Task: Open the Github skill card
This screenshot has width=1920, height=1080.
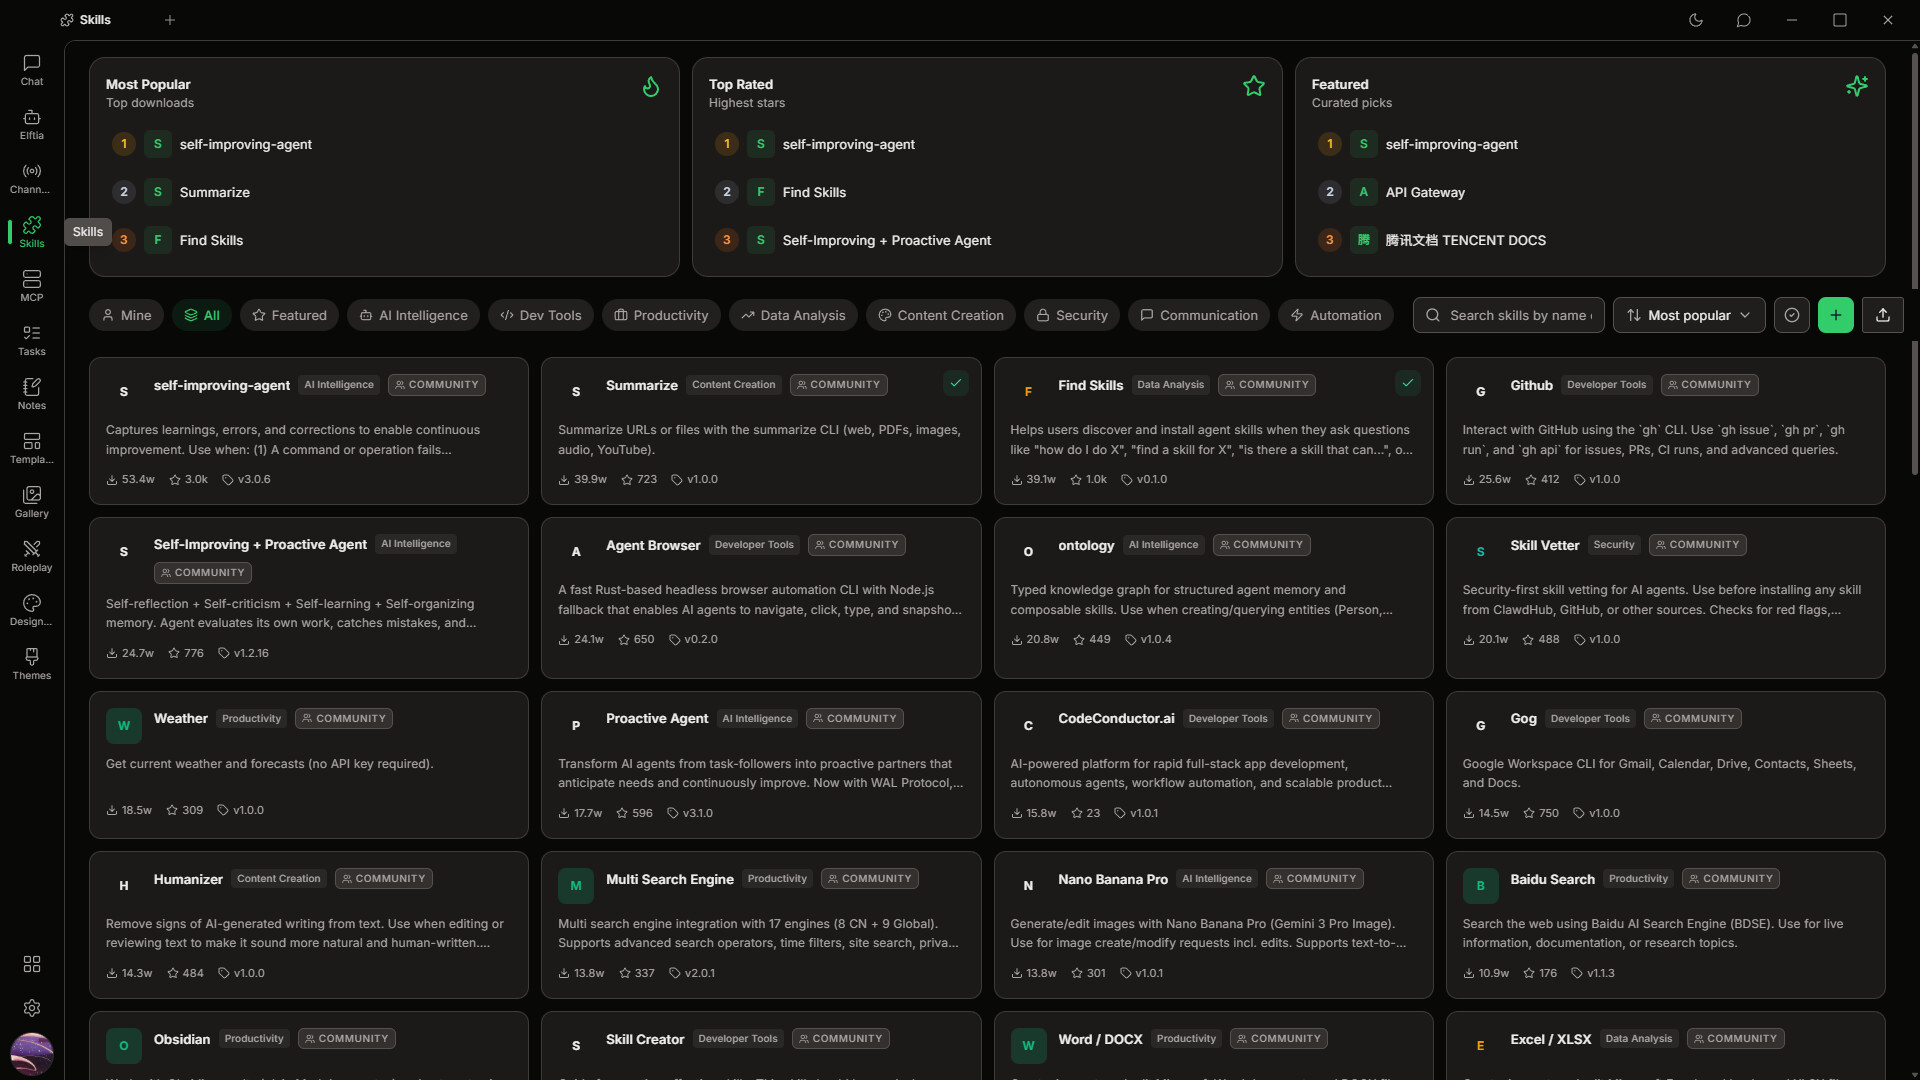Action: (x=1665, y=431)
